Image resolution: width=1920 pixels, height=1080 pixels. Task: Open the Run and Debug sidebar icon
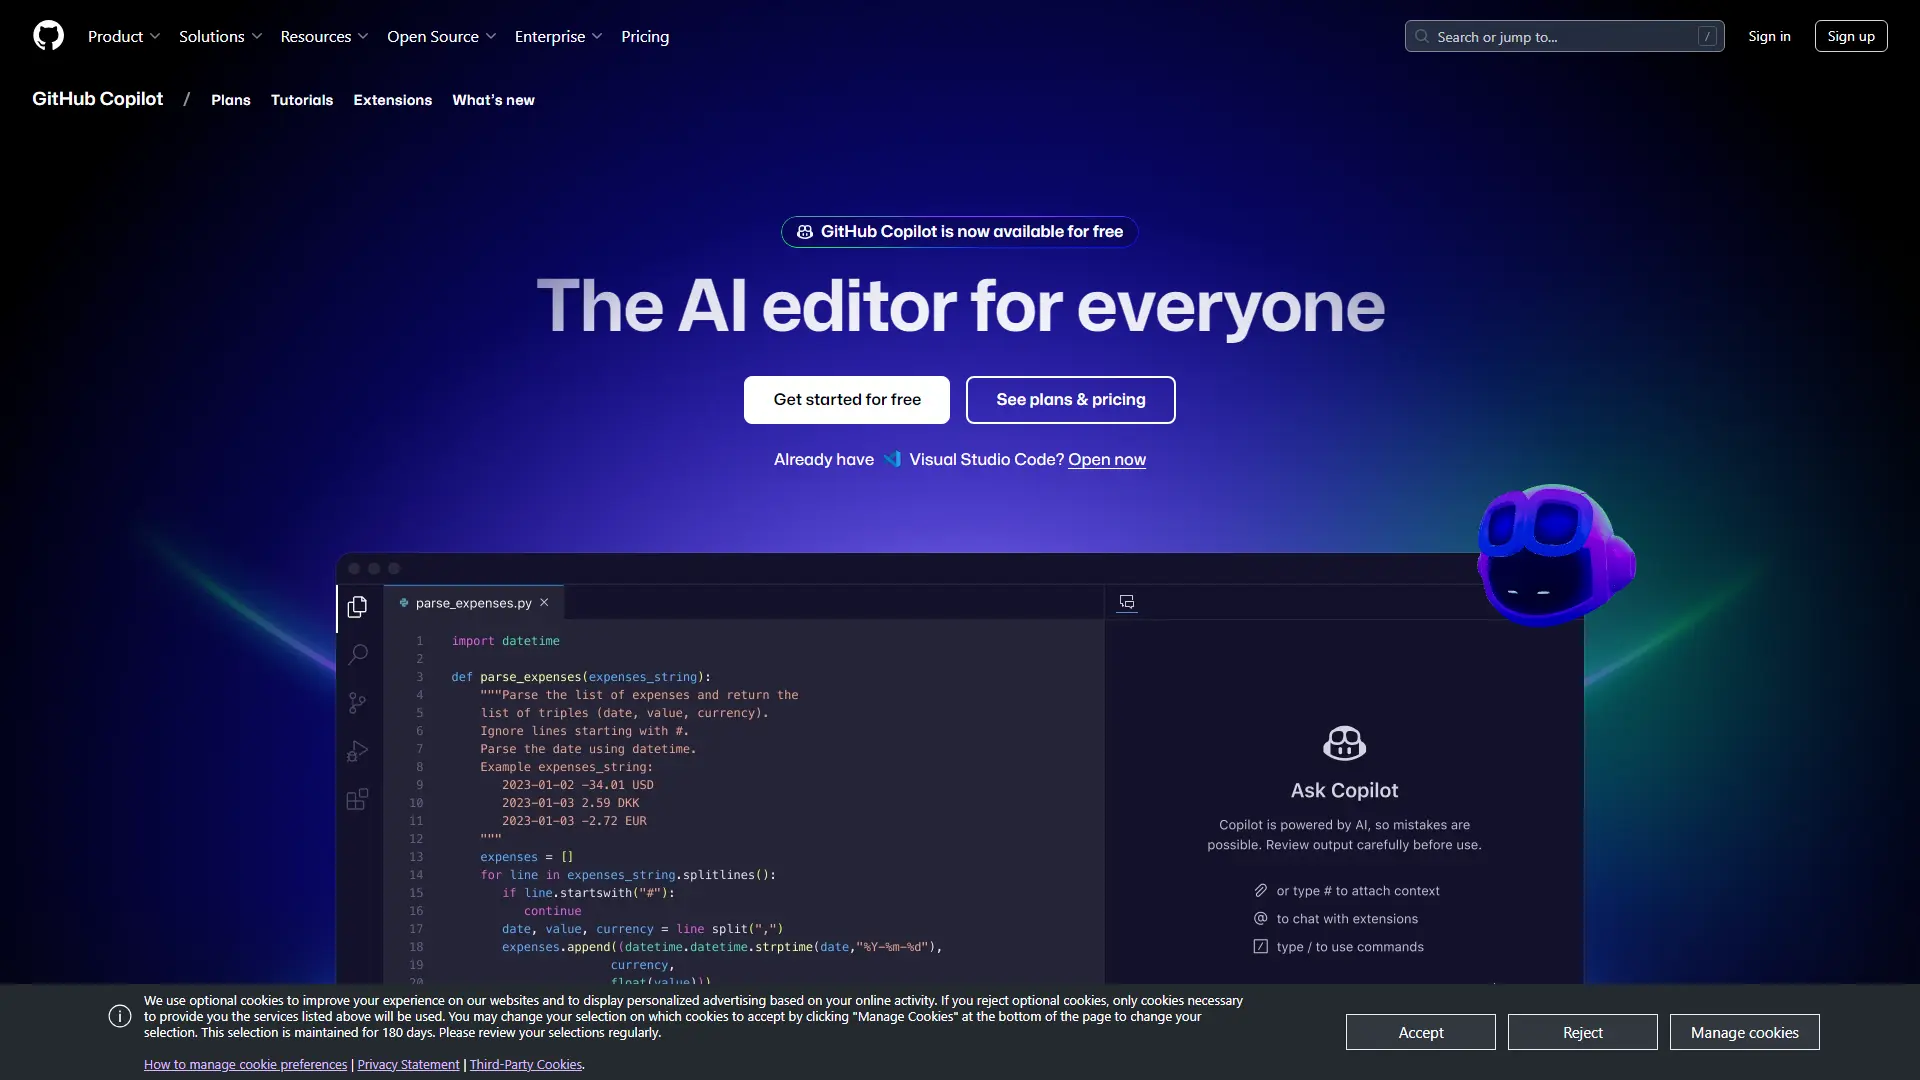tap(357, 751)
